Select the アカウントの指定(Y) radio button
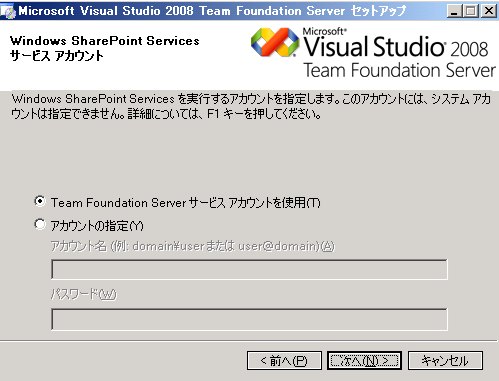The image size is (499, 381). pos(40,224)
